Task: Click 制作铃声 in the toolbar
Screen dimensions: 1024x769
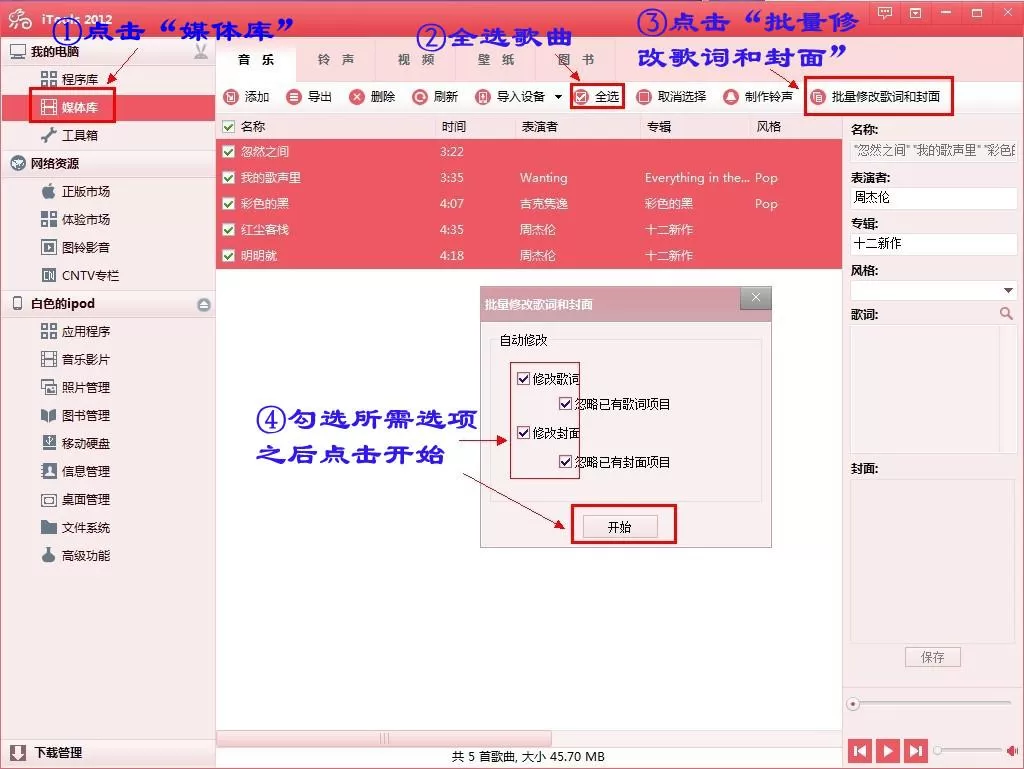Action: 758,97
